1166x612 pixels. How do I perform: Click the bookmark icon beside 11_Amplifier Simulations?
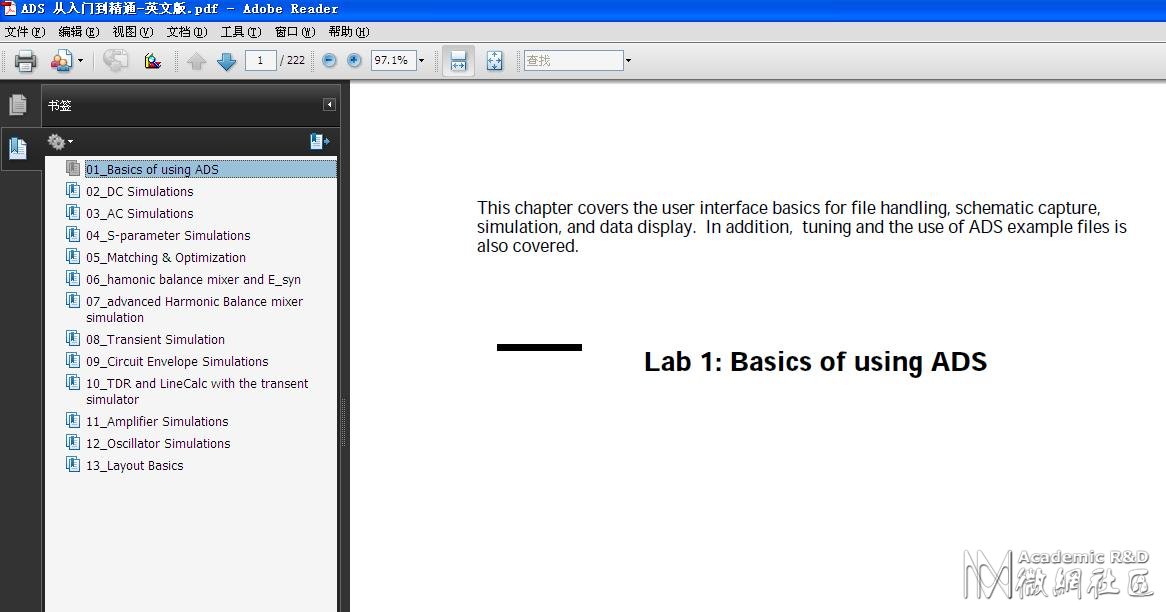coord(73,420)
